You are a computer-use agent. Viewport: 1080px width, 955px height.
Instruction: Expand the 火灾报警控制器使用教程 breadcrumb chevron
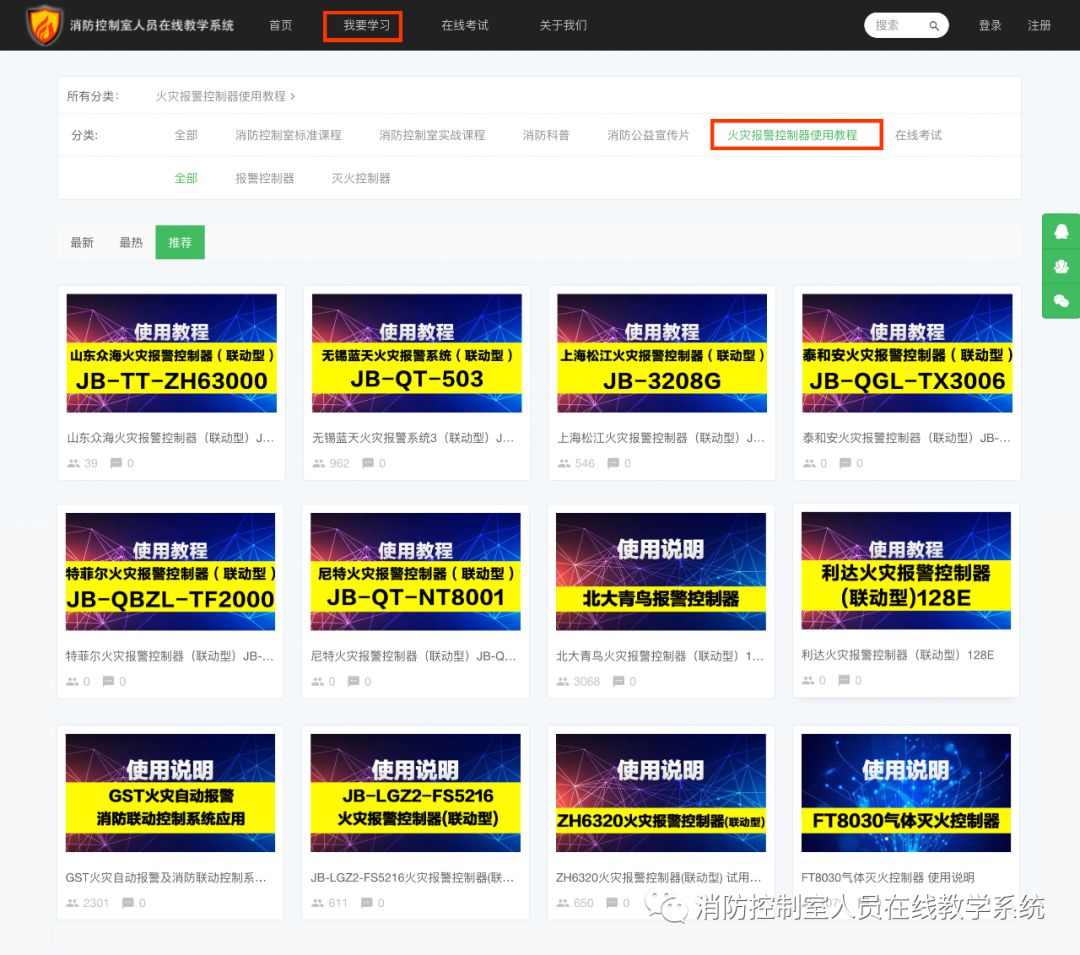pyautogui.click(x=293, y=96)
